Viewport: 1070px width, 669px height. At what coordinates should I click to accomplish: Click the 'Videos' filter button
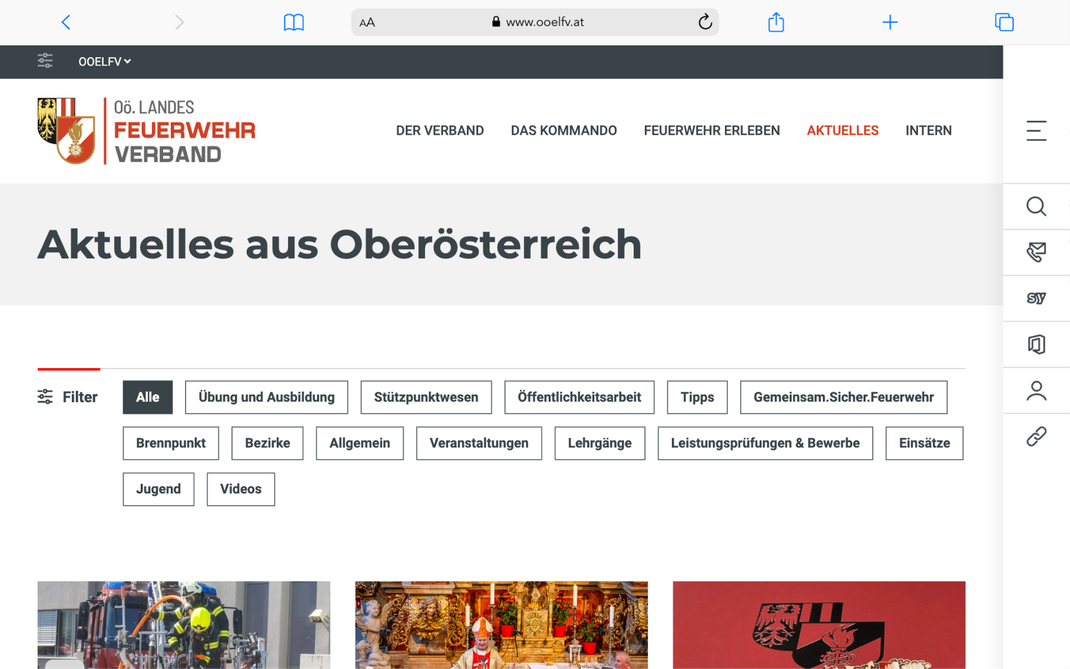240,489
